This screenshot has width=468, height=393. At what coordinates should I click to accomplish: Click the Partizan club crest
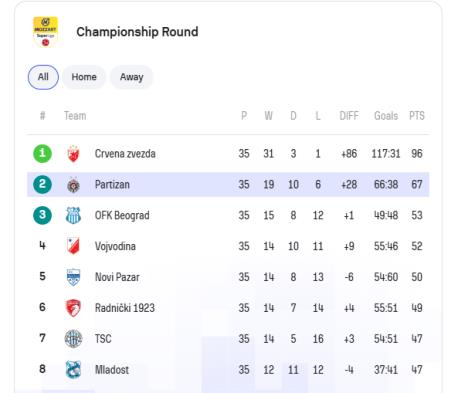point(73,185)
